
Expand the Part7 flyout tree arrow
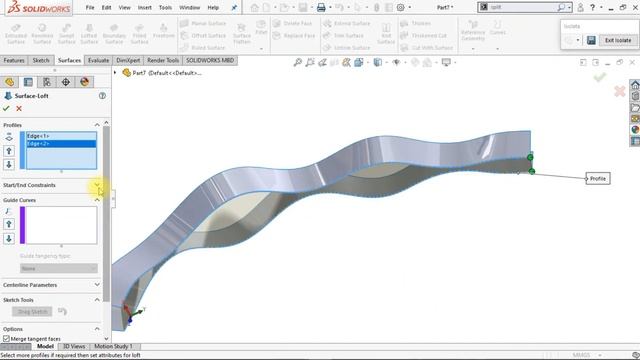[115, 73]
